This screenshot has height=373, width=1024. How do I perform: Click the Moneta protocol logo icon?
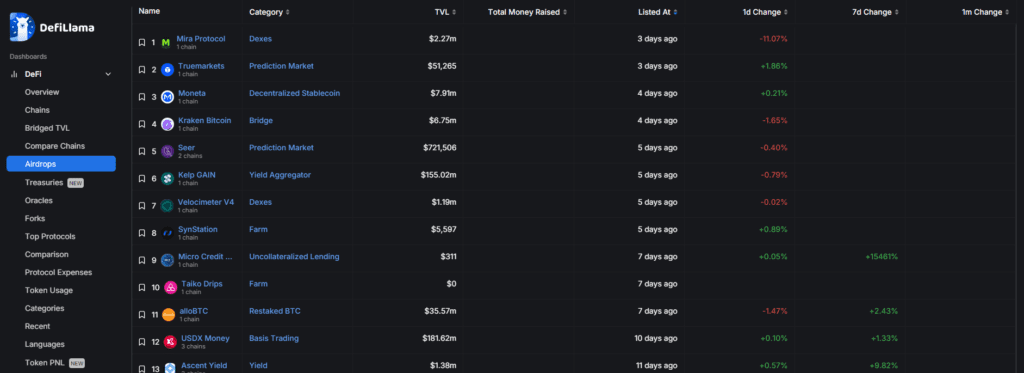point(167,97)
